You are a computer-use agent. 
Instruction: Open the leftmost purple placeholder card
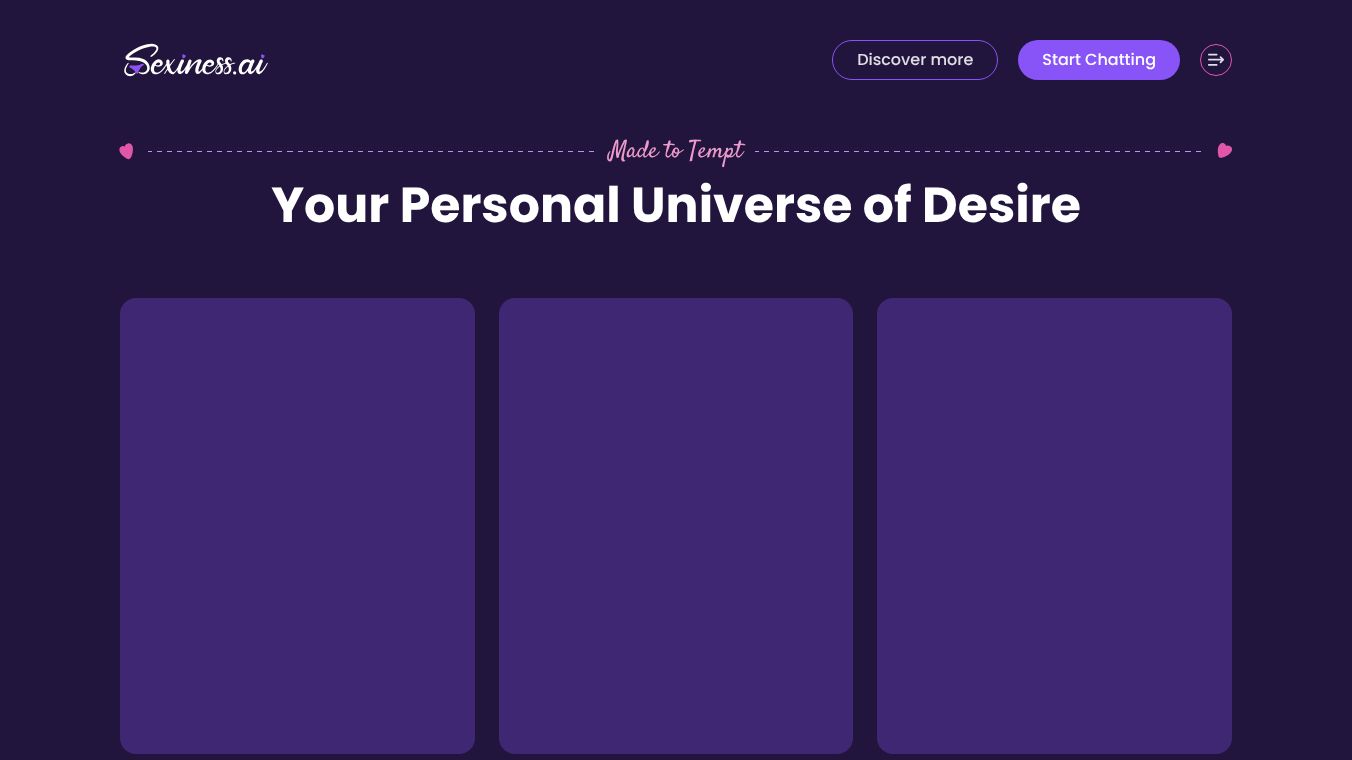click(297, 526)
